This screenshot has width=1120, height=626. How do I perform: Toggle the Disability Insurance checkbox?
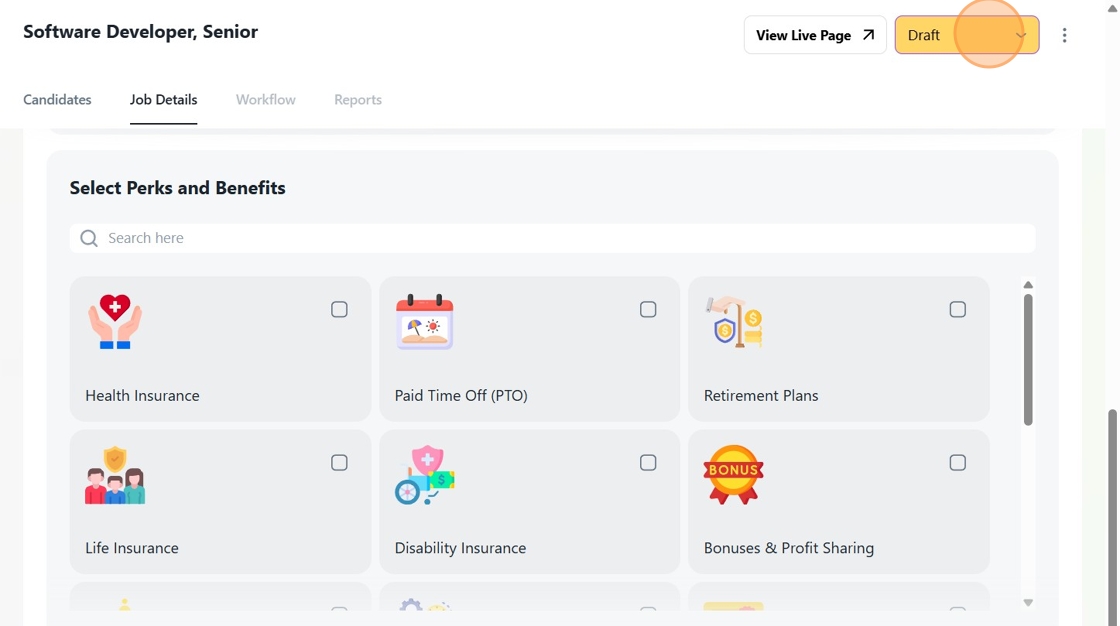[x=648, y=463]
